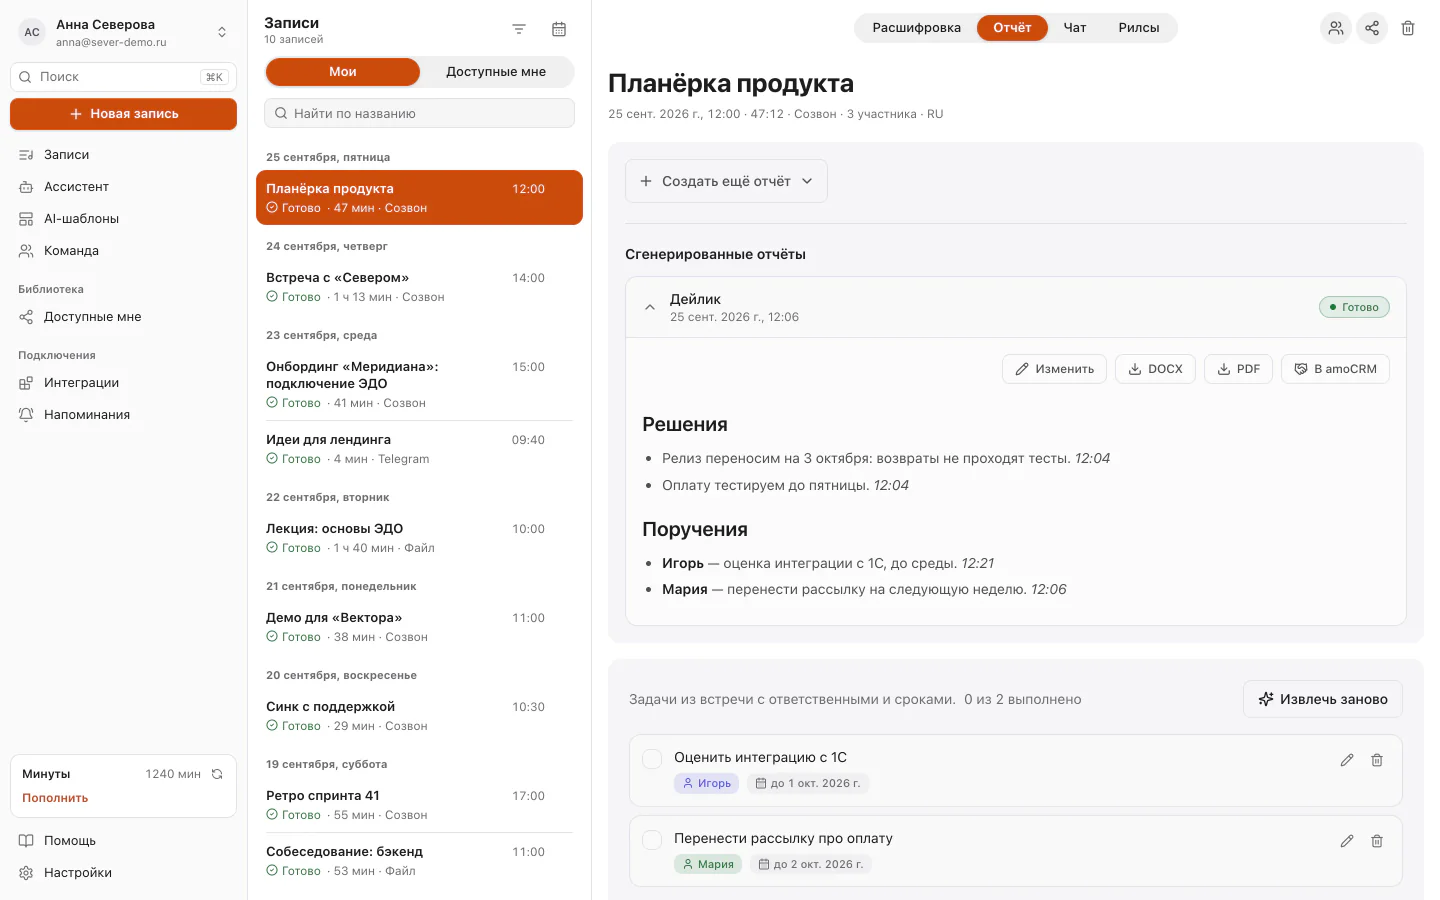Image resolution: width=1440 pixels, height=900 pixels.
Task: Open recording Идеи для лендинга
Action: coord(419,449)
